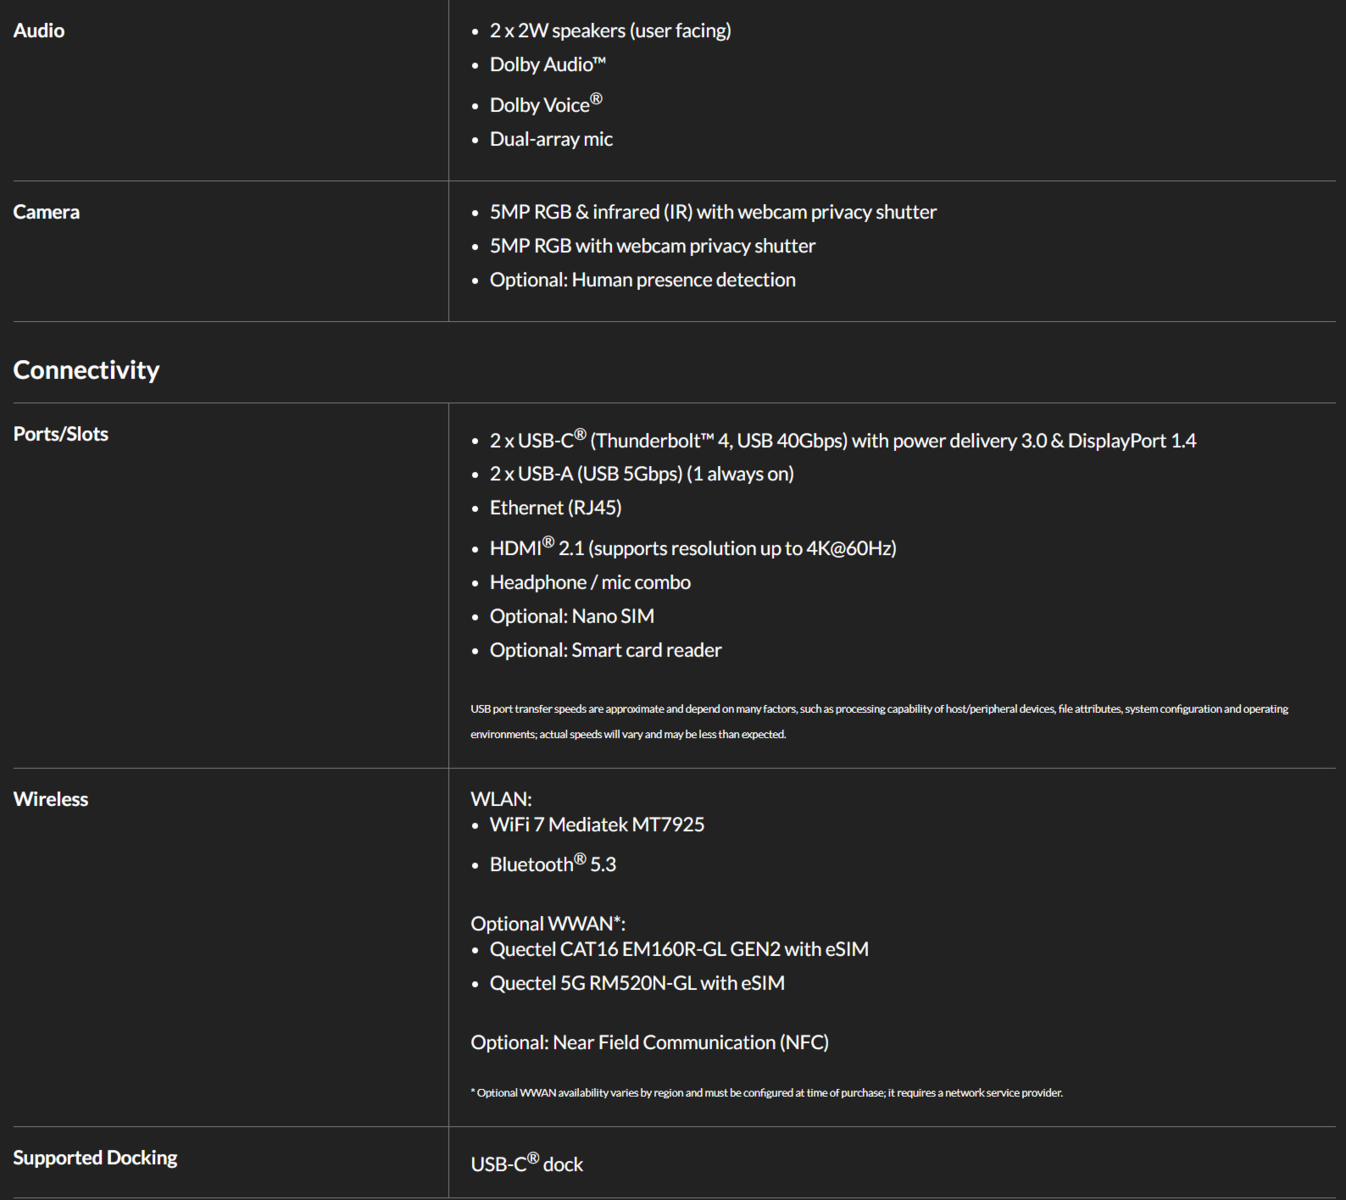Click the Optional: Nano SIM entry

pyautogui.click(x=571, y=616)
